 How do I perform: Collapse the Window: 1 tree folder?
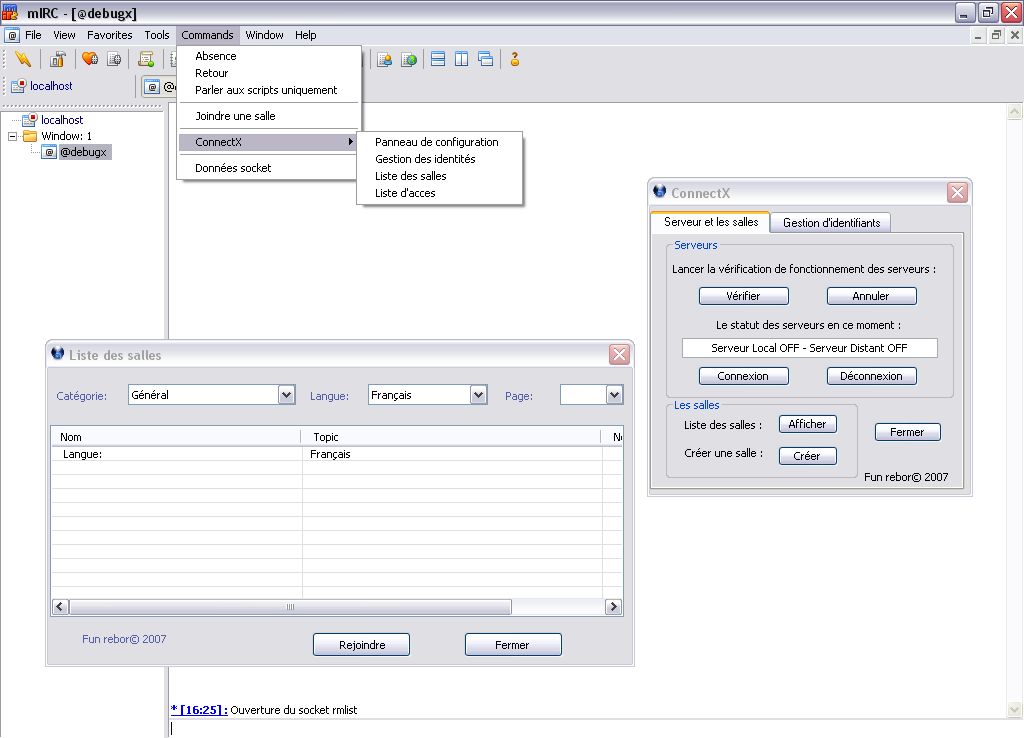(12, 136)
